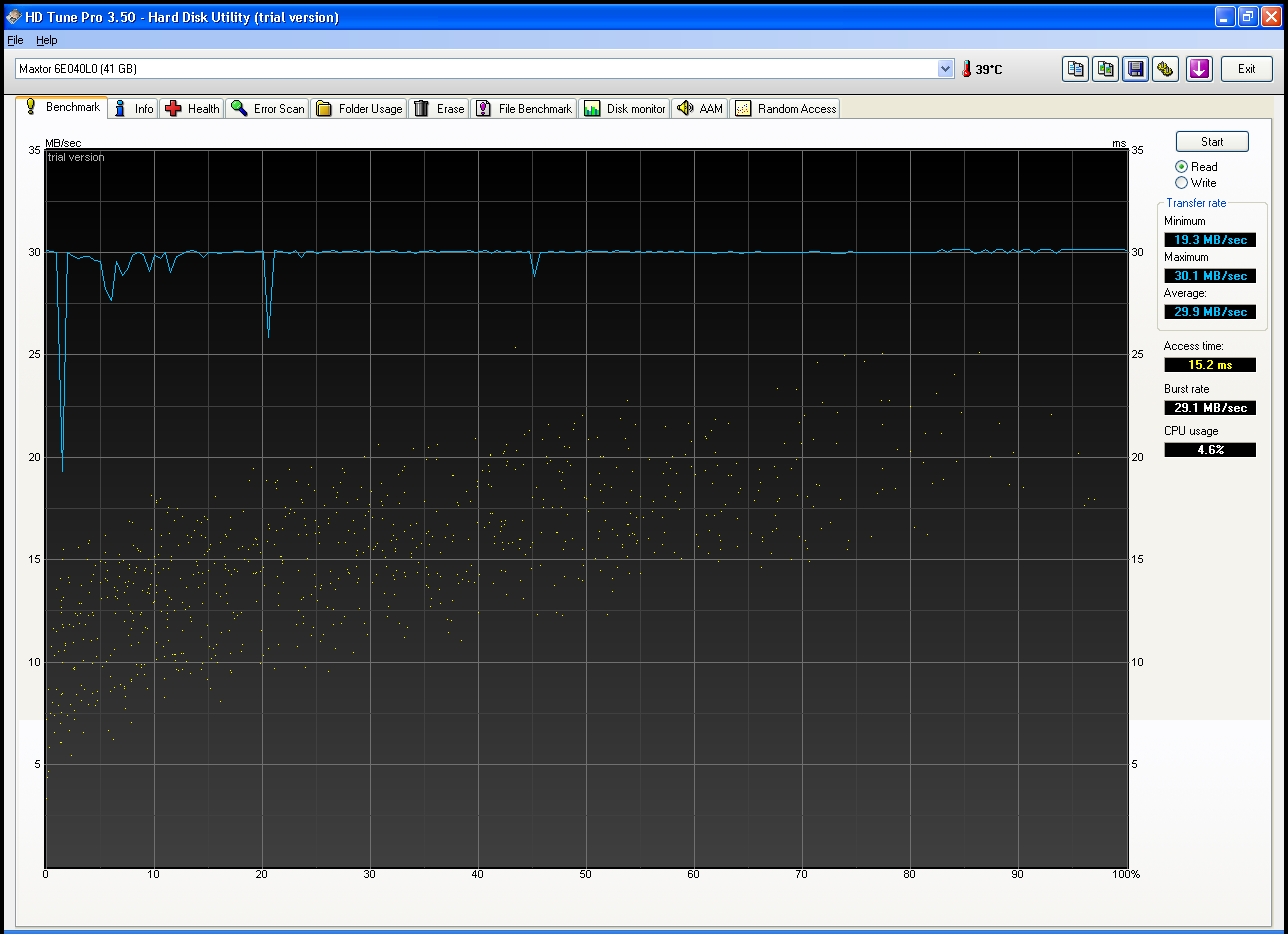The image size is (1288, 934).
Task: Switch to the Erase tab
Action: coord(439,109)
